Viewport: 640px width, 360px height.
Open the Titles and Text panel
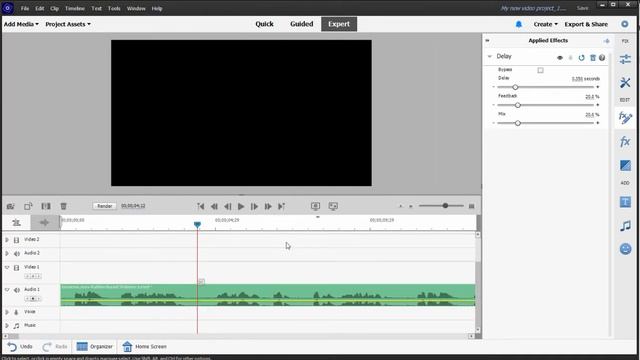click(625, 202)
